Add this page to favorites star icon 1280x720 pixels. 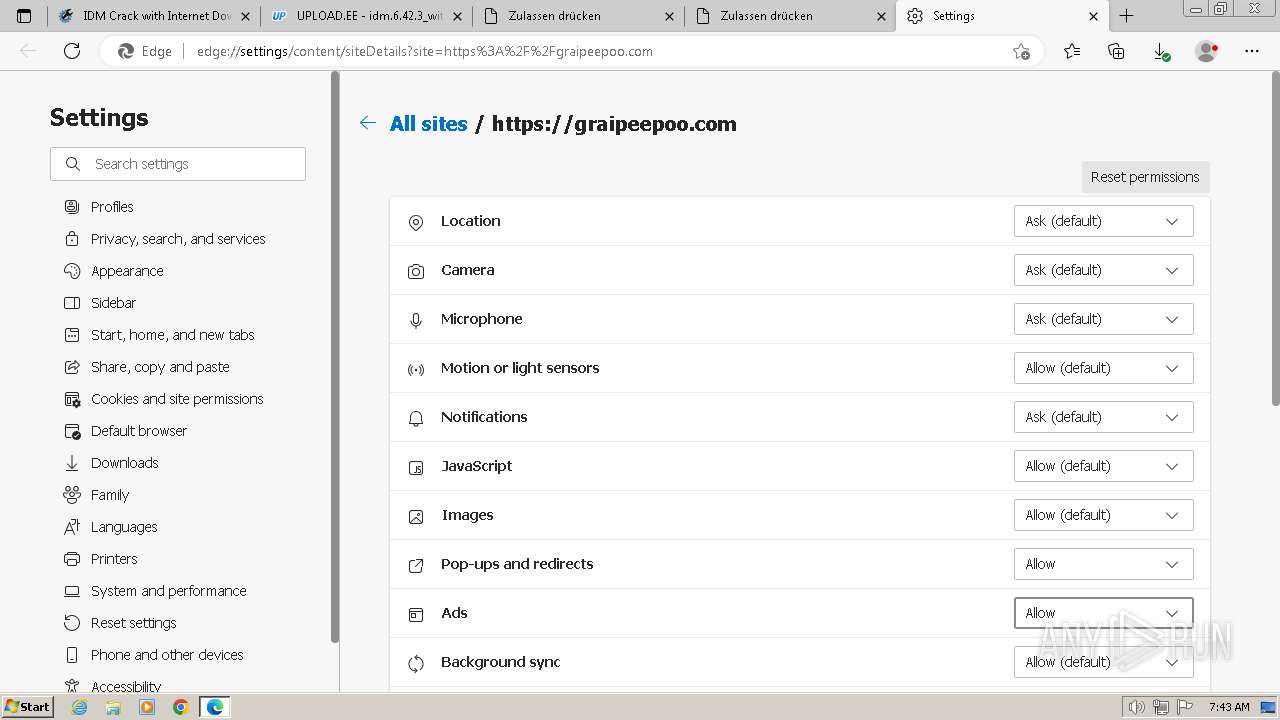pyautogui.click(x=1021, y=51)
